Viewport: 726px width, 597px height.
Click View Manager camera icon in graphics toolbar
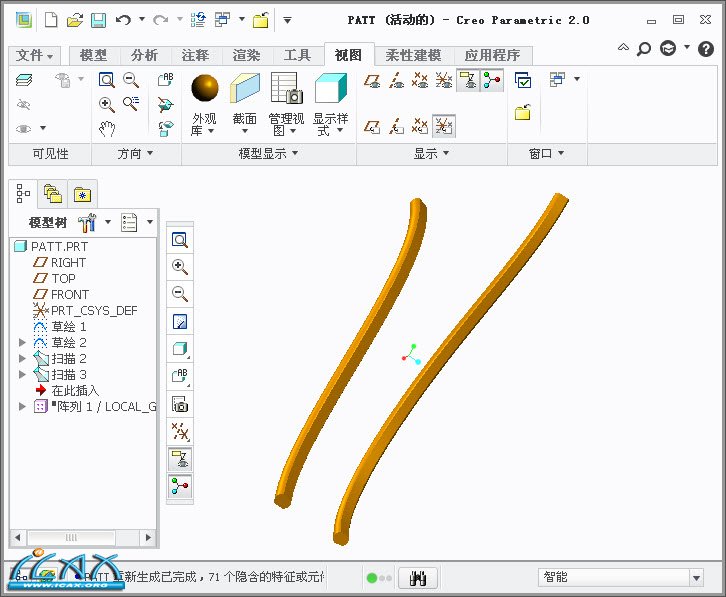[180, 404]
